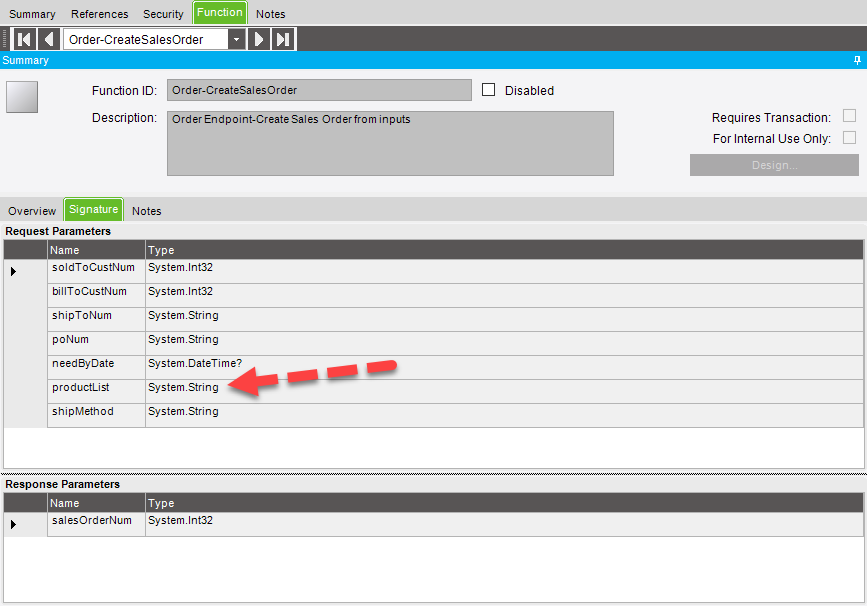Click Request Parameters Name column header
Image resolution: width=867 pixels, height=606 pixels.
point(96,250)
